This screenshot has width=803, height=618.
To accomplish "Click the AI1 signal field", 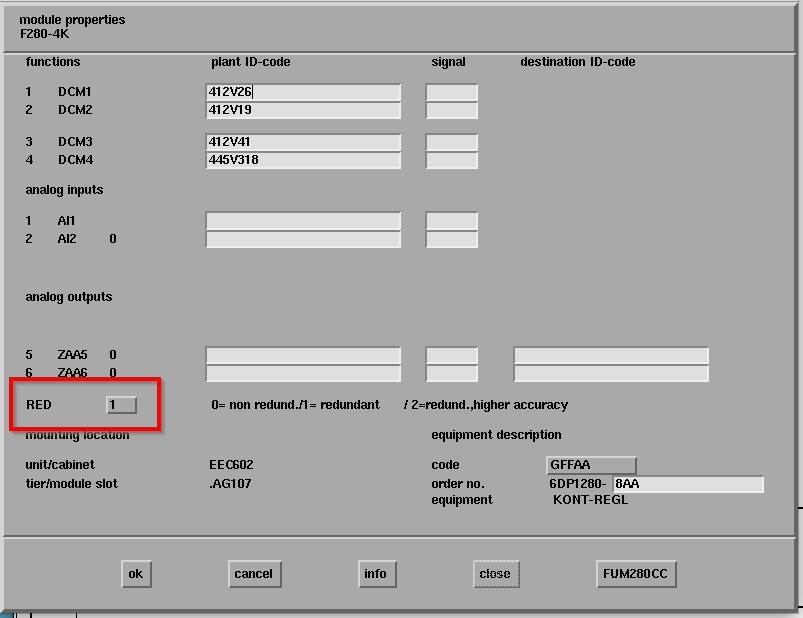I will pyautogui.click(x=451, y=221).
